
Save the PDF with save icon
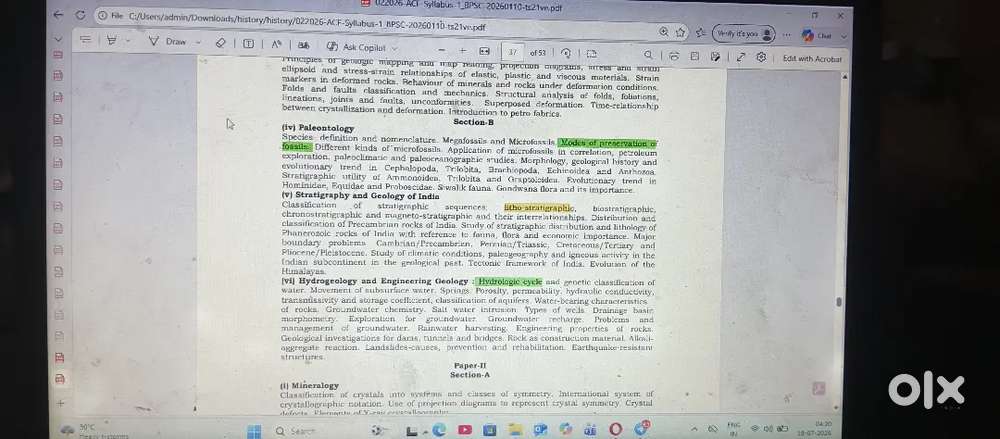[x=695, y=56]
